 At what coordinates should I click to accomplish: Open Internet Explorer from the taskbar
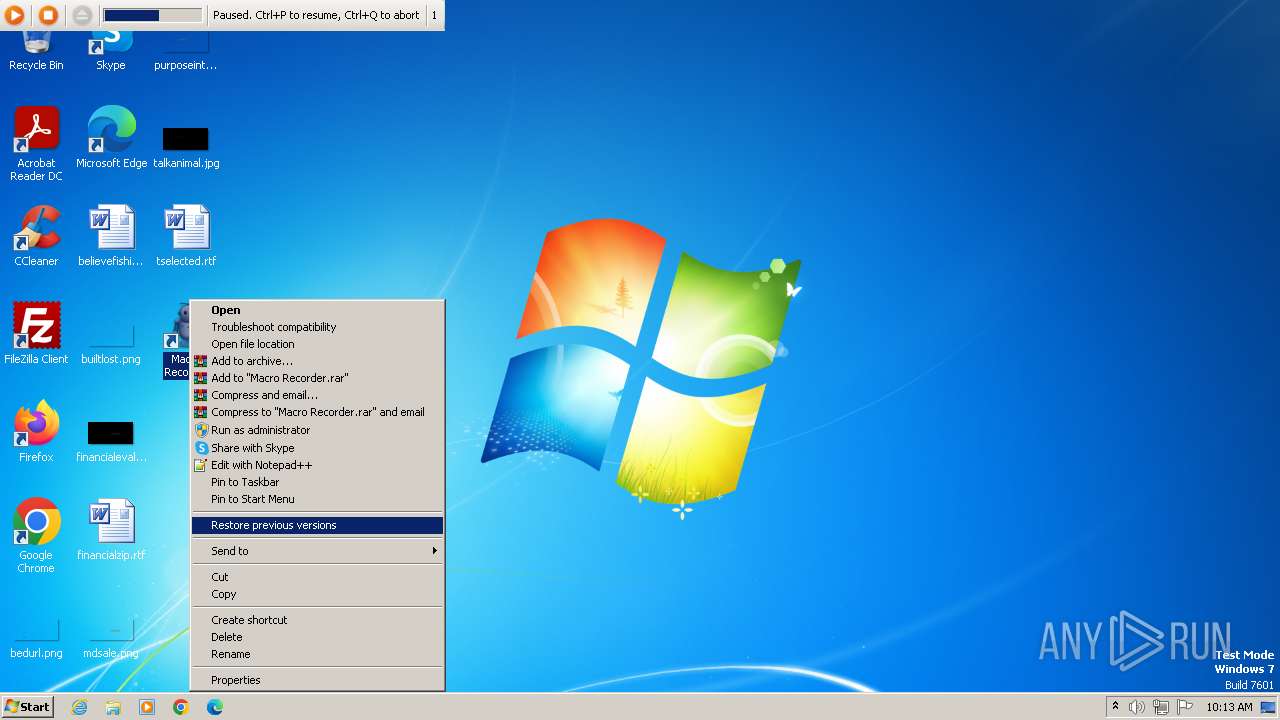coord(79,707)
